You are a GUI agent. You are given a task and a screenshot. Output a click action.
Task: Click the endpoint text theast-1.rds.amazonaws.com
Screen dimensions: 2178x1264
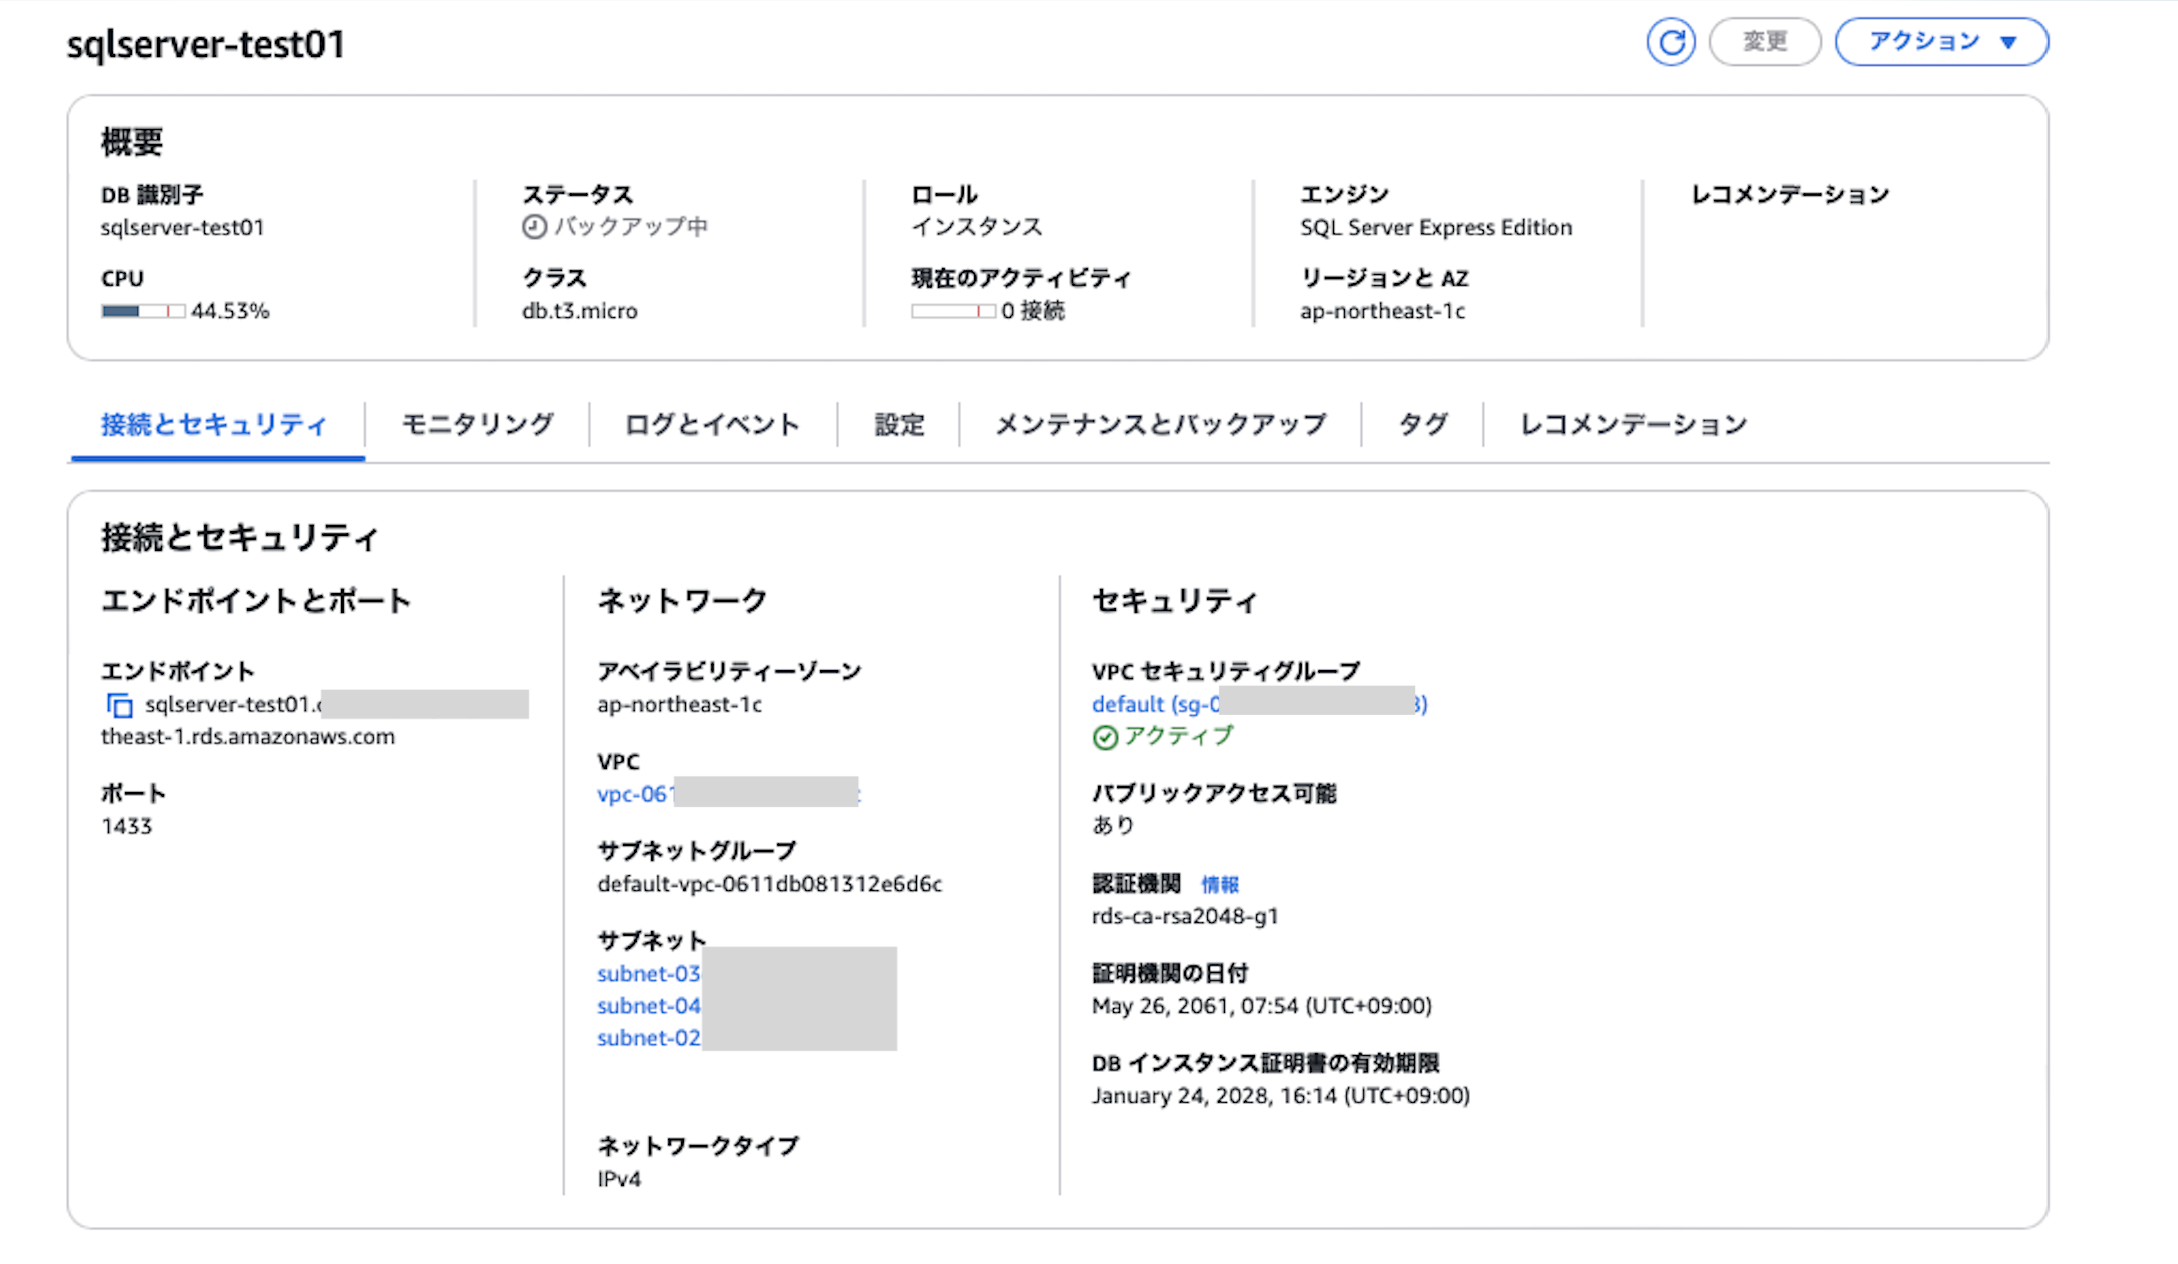(x=248, y=737)
